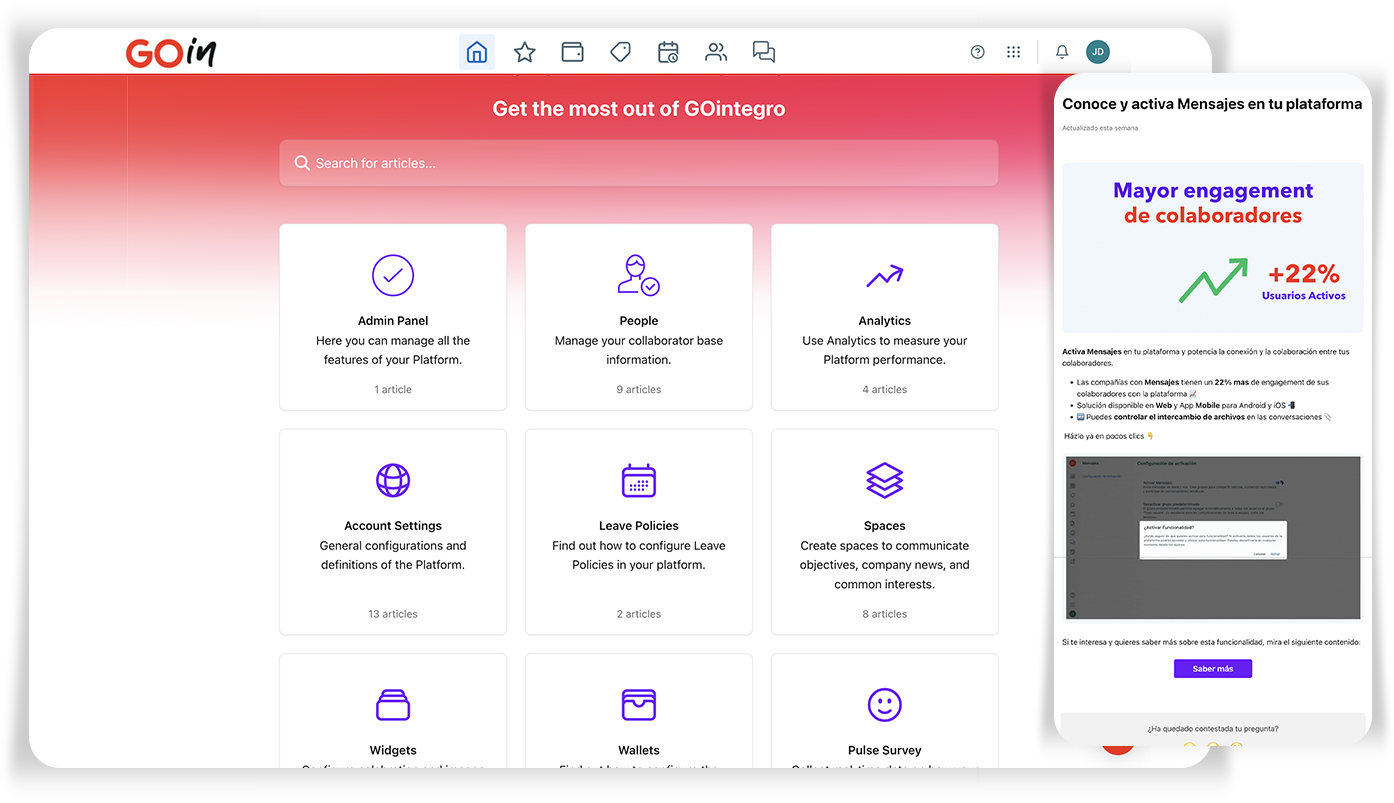
Task: Focus the Search for articles field
Action: [x=639, y=163]
